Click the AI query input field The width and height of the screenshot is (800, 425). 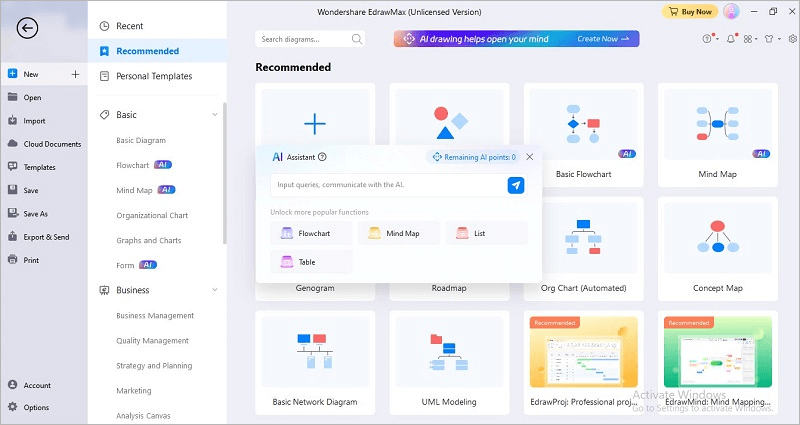click(x=388, y=185)
